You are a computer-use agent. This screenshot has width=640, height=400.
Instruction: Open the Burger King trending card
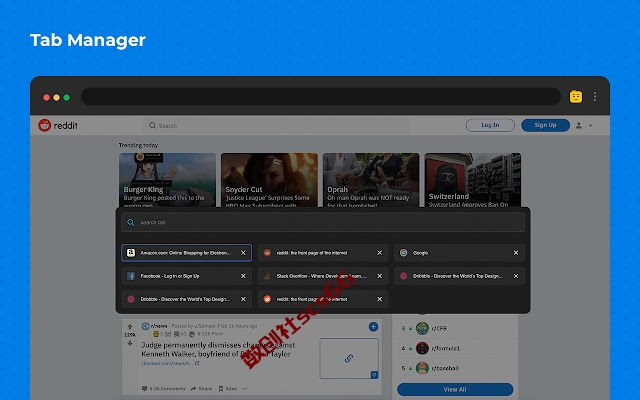pyautogui.click(x=167, y=180)
